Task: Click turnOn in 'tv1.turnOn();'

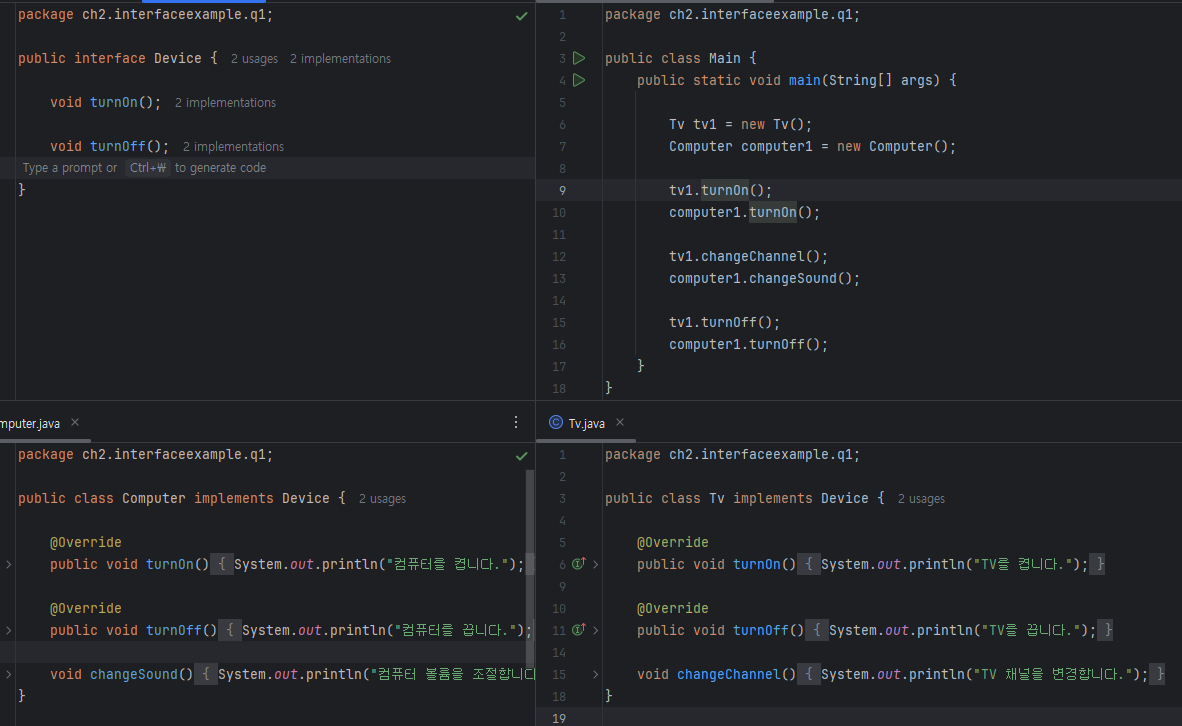Action: click(724, 191)
